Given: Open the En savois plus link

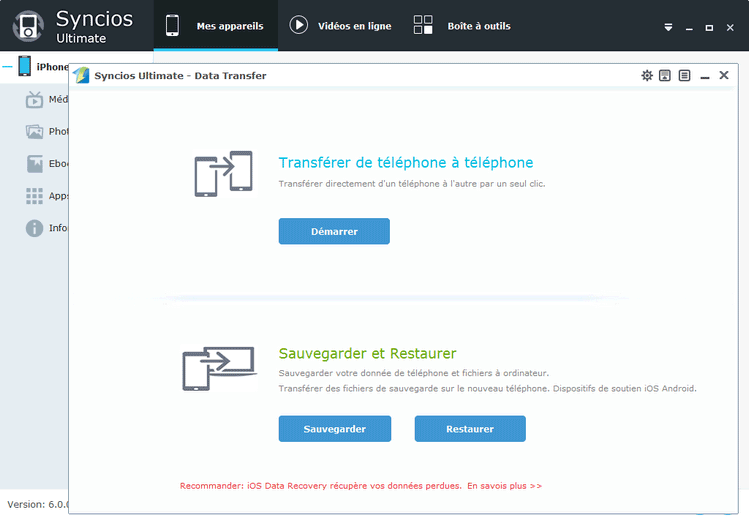Looking at the screenshot, I should coord(504,486).
